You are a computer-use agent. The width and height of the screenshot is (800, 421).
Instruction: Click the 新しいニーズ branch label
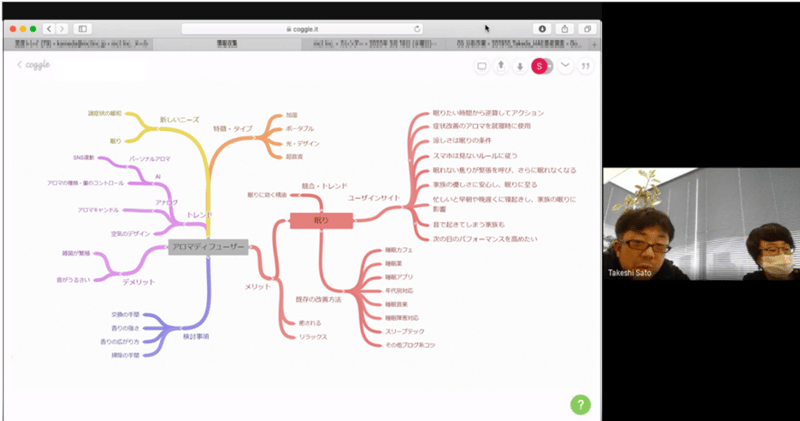(x=180, y=120)
